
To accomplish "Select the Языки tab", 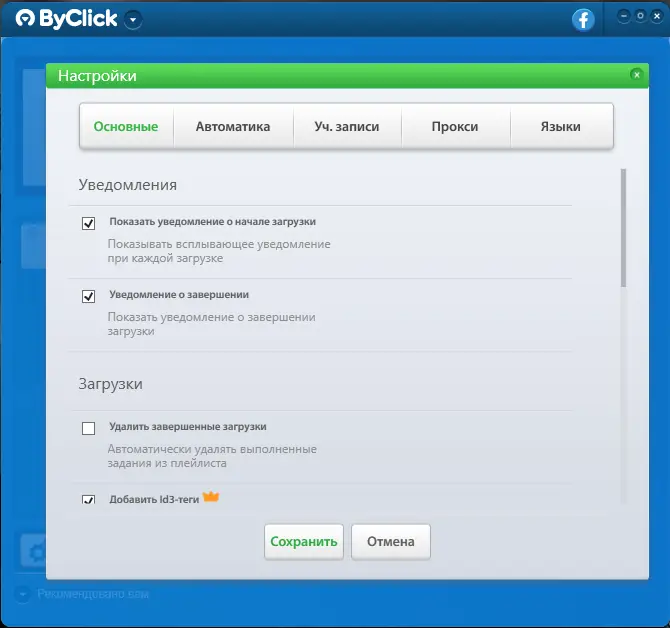I will click(x=561, y=126).
